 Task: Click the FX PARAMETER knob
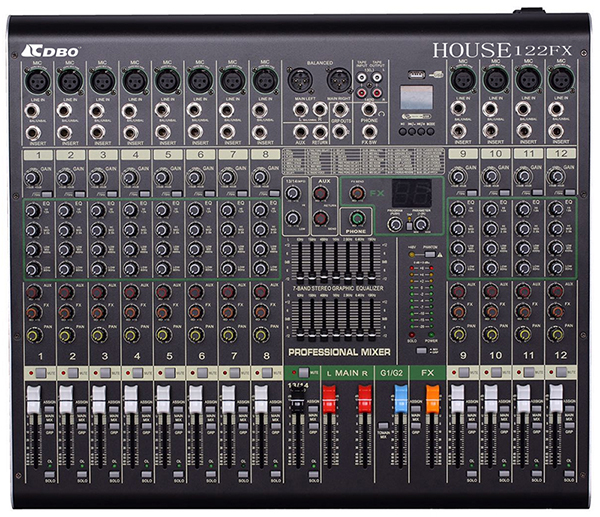tap(421, 224)
